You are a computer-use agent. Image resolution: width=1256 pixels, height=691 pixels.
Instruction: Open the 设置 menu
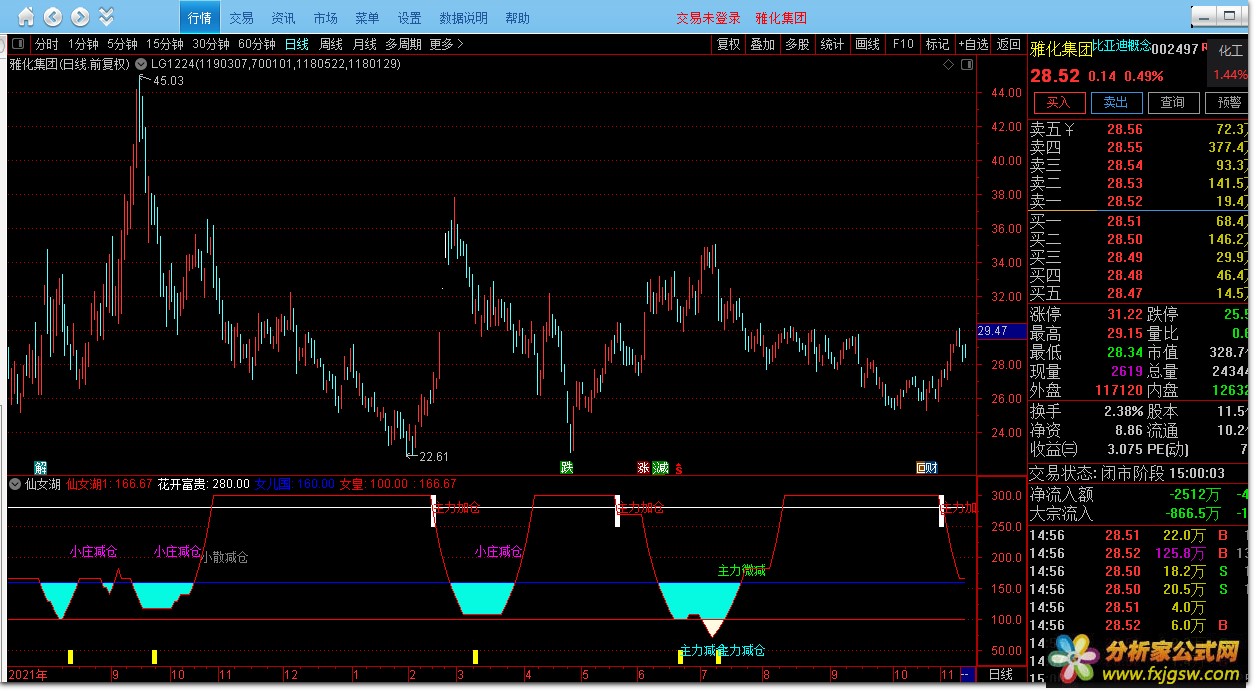click(x=409, y=18)
